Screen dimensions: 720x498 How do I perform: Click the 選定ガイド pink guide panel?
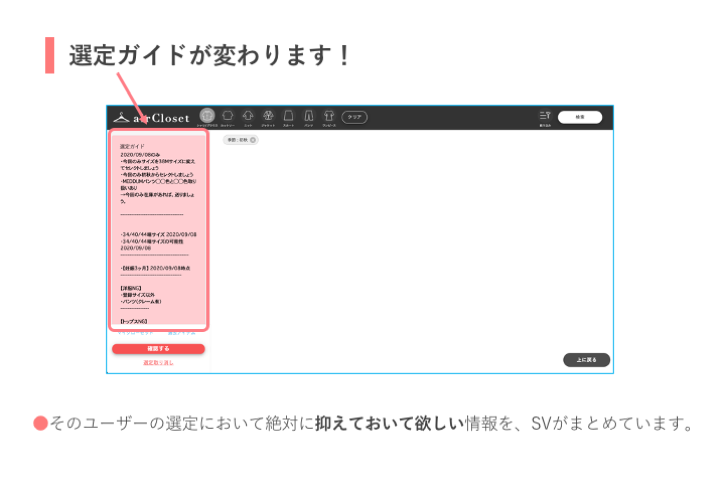(x=158, y=230)
